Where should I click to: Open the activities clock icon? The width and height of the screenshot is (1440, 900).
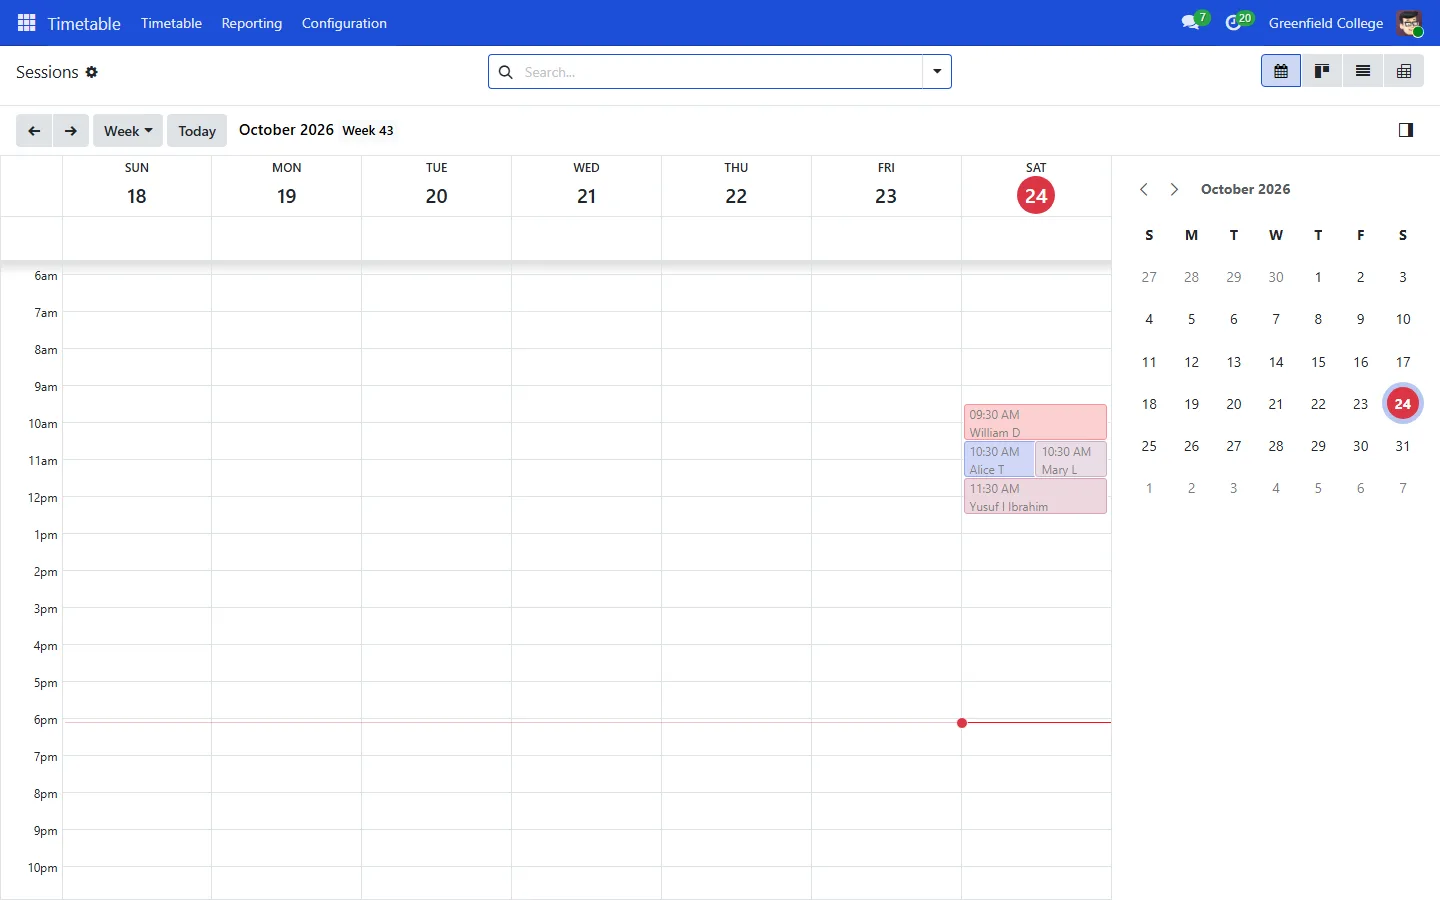1233,22
